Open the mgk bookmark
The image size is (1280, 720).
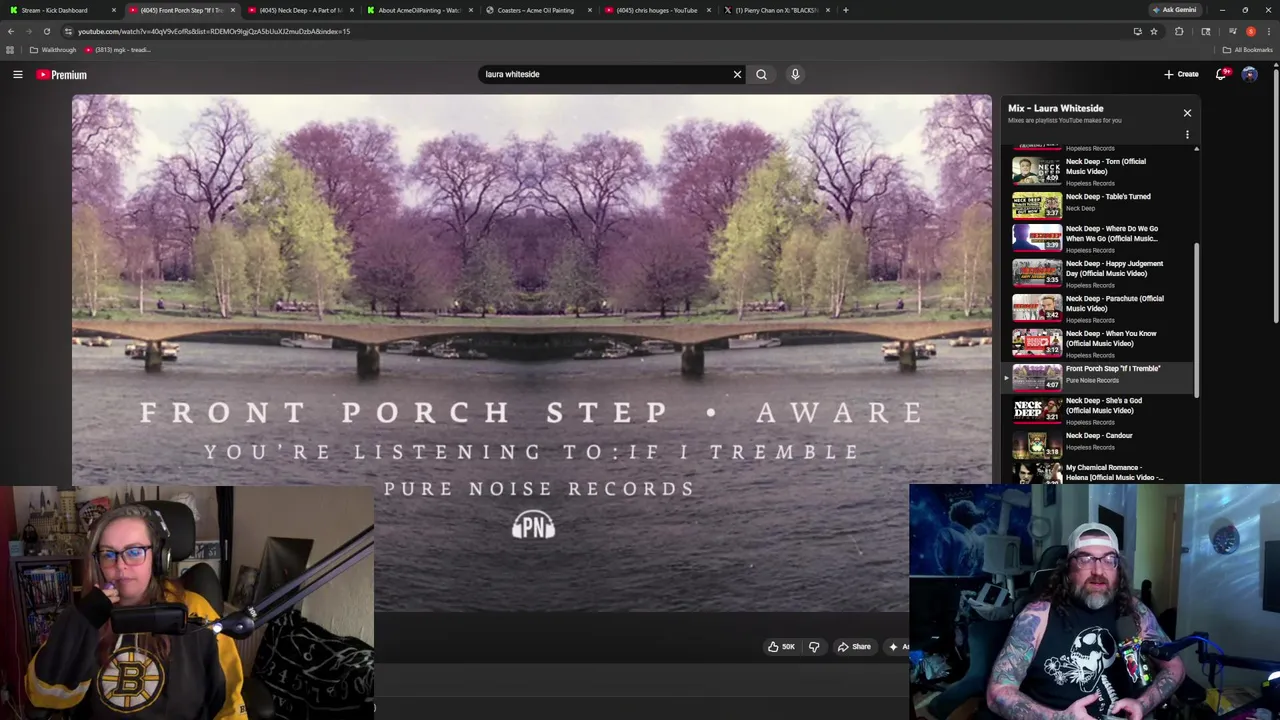click(118, 50)
